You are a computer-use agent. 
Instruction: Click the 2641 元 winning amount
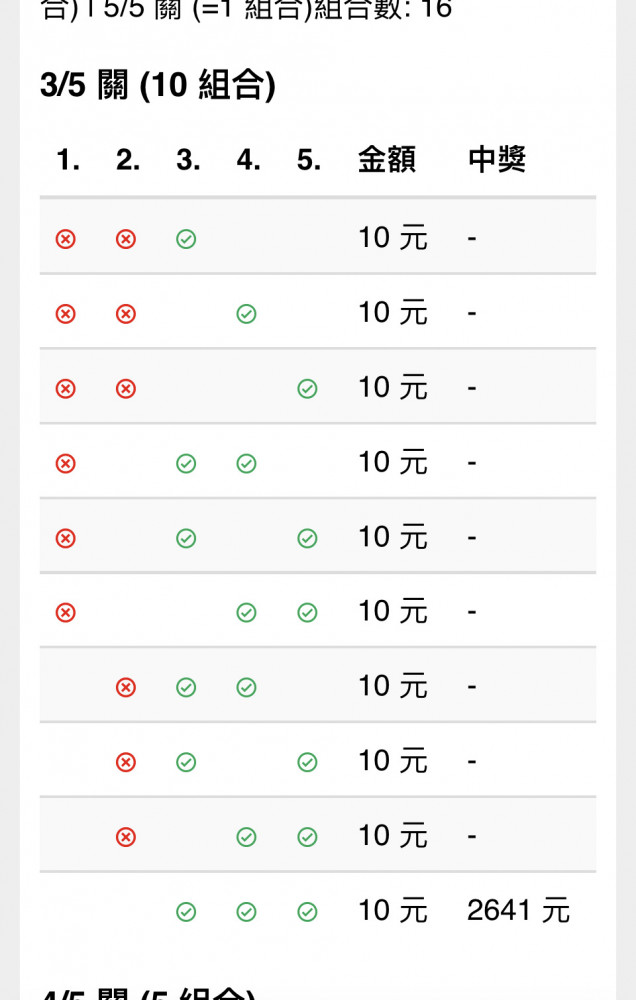(518, 911)
